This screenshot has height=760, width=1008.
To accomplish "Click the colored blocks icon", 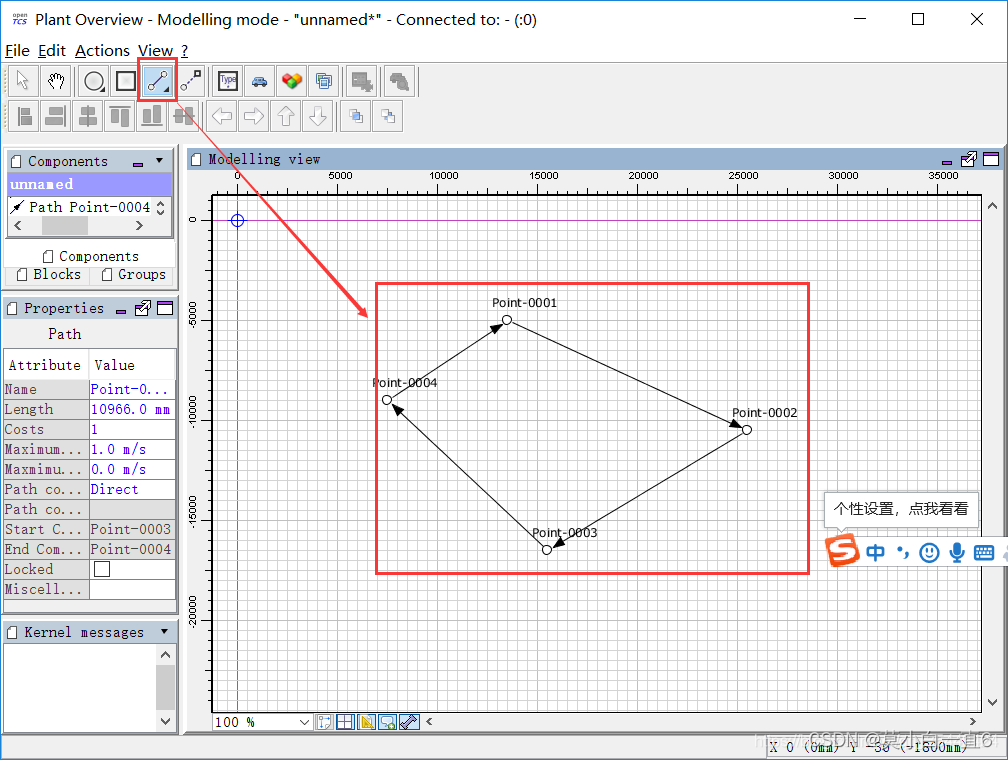I will point(292,81).
